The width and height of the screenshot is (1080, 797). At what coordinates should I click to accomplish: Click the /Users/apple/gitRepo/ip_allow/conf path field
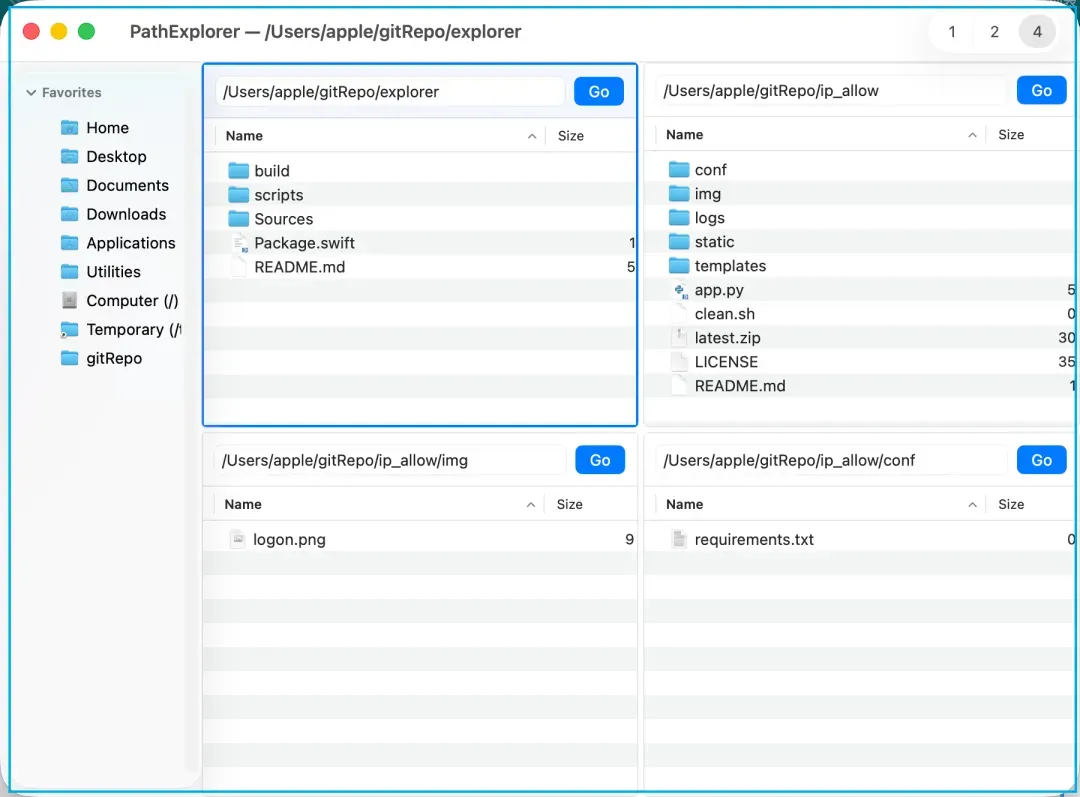[832, 460]
